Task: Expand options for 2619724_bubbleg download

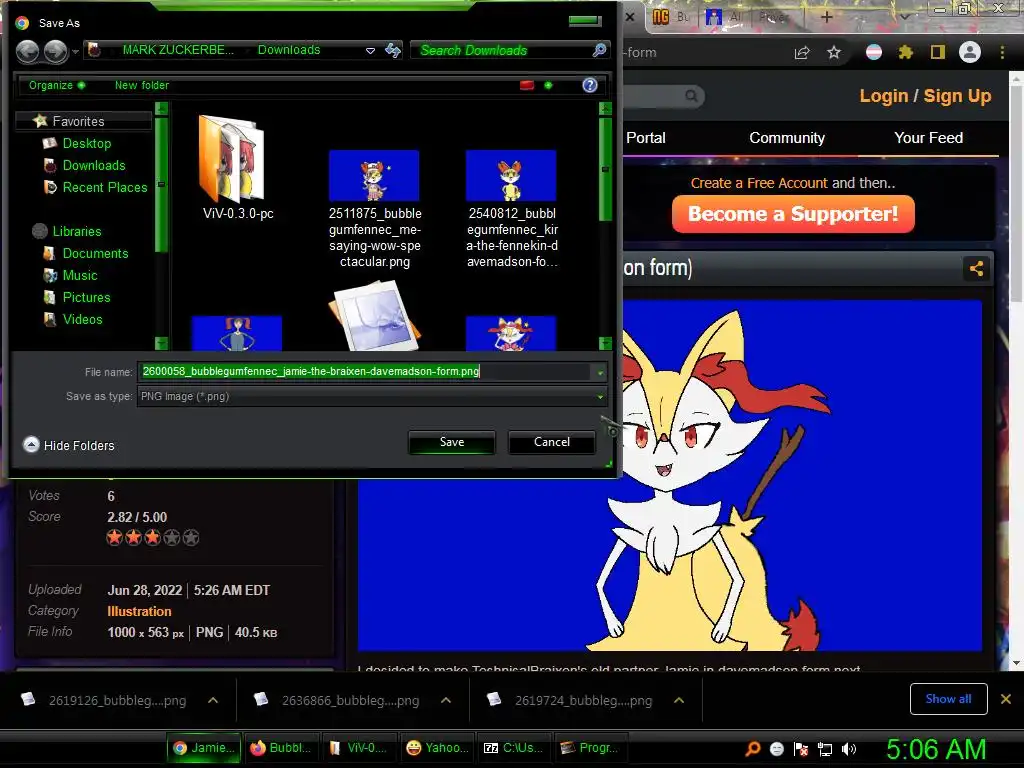Action: click(x=679, y=700)
